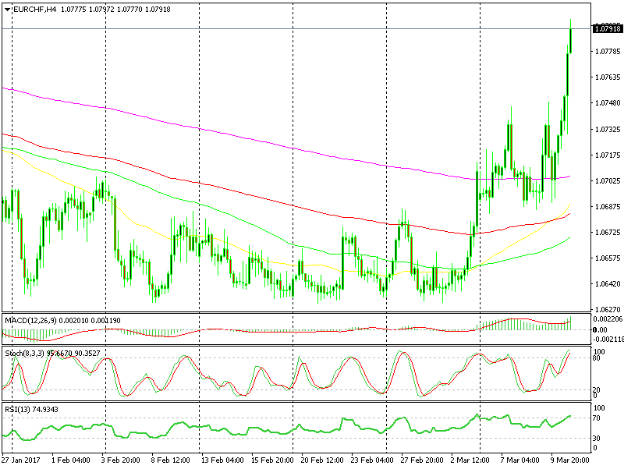Screen dimensions: 633x469
Task: Select the RSI(13) 74.9343 indicator label
Action: 31,409
